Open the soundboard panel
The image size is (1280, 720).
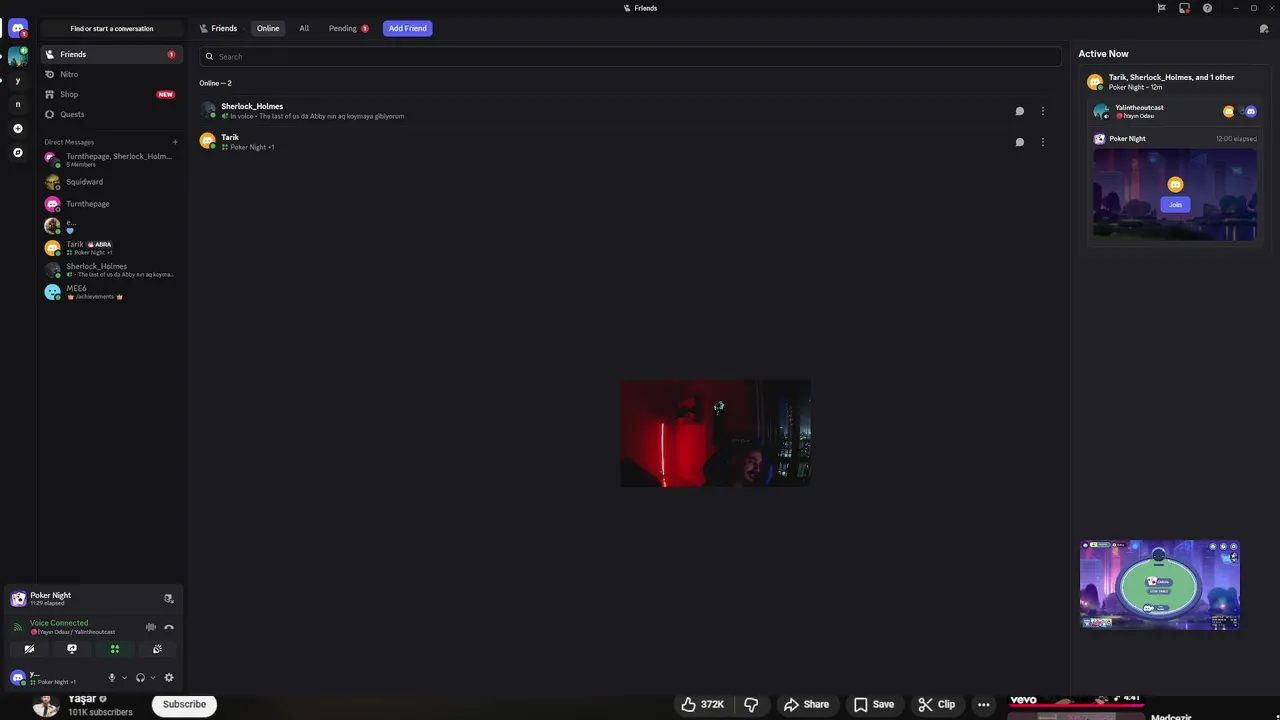click(157, 649)
